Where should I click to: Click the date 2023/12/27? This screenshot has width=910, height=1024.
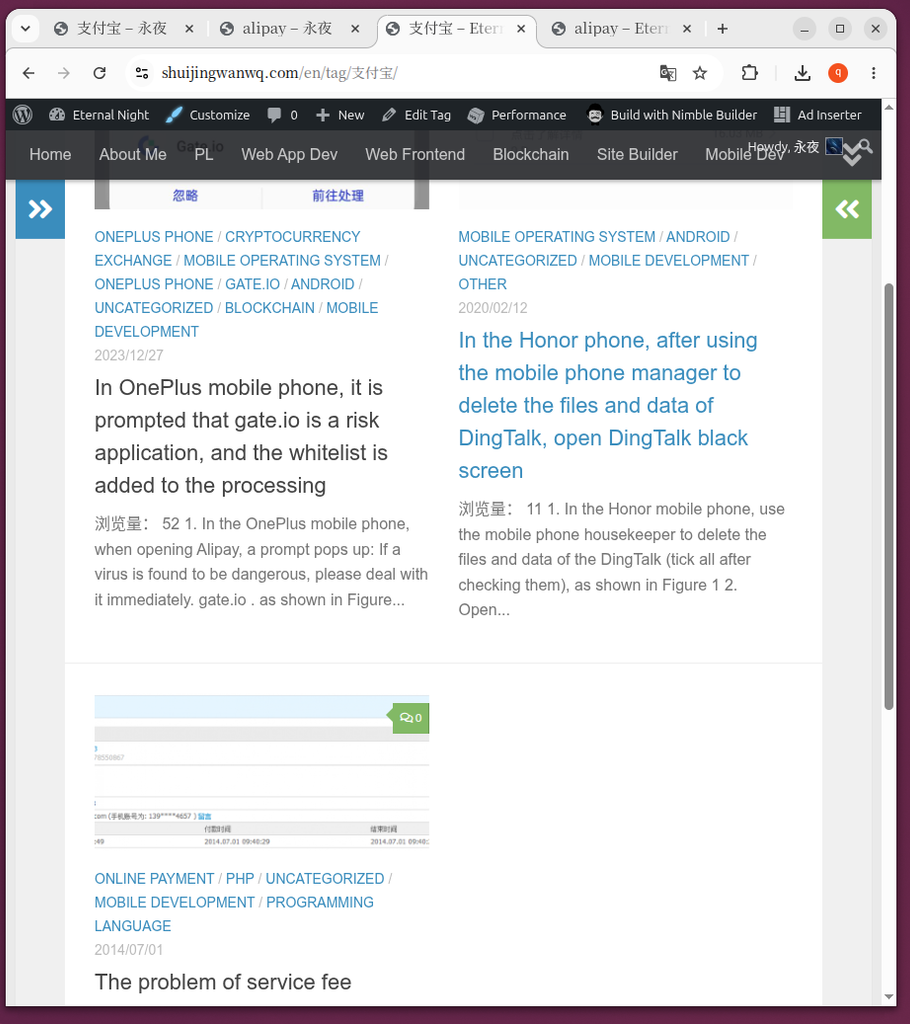pyautogui.click(x=129, y=355)
